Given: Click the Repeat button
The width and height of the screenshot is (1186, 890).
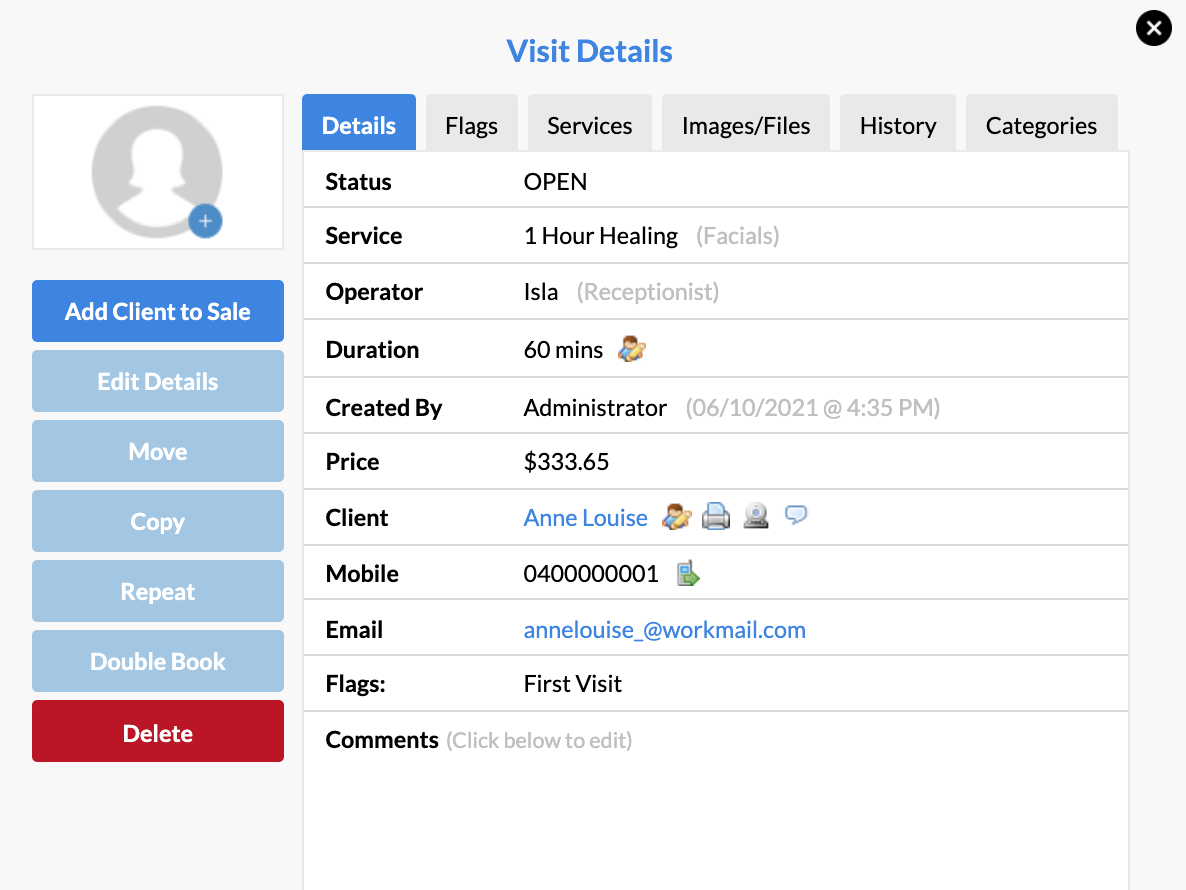Looking at the screenshot, I should click(158, 591).
